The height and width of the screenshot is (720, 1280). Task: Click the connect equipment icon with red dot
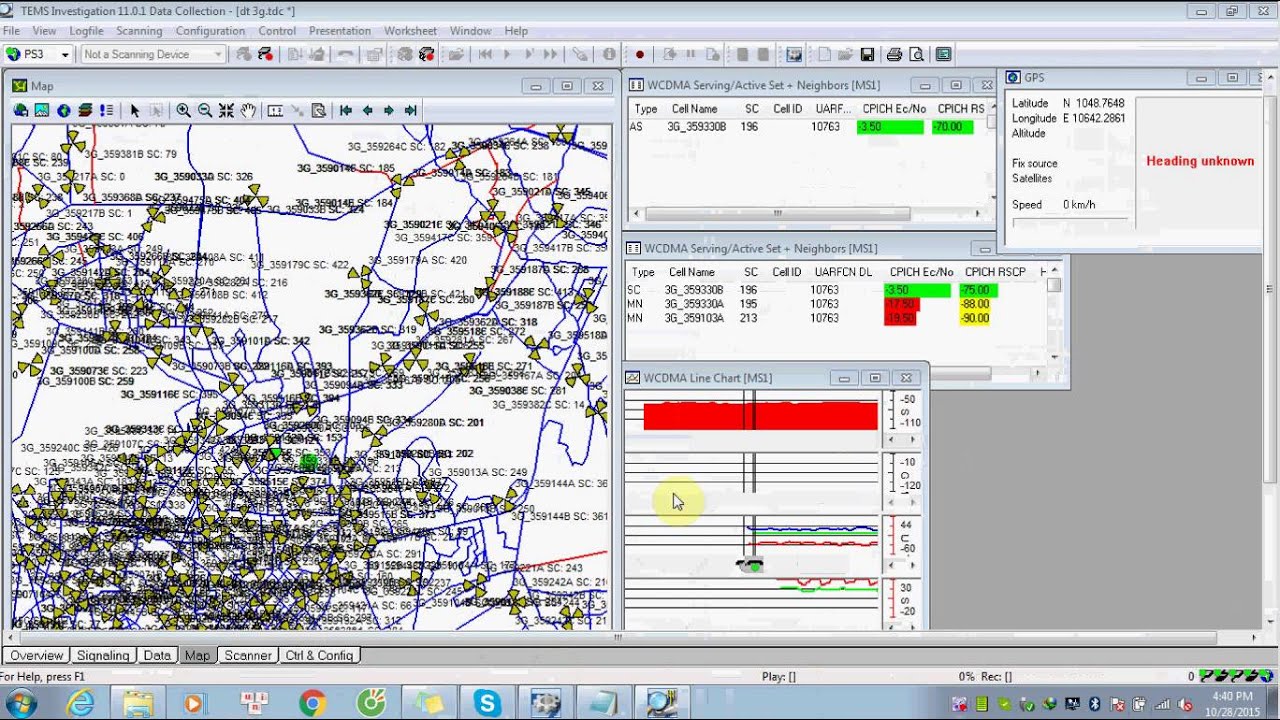(266, 54)
